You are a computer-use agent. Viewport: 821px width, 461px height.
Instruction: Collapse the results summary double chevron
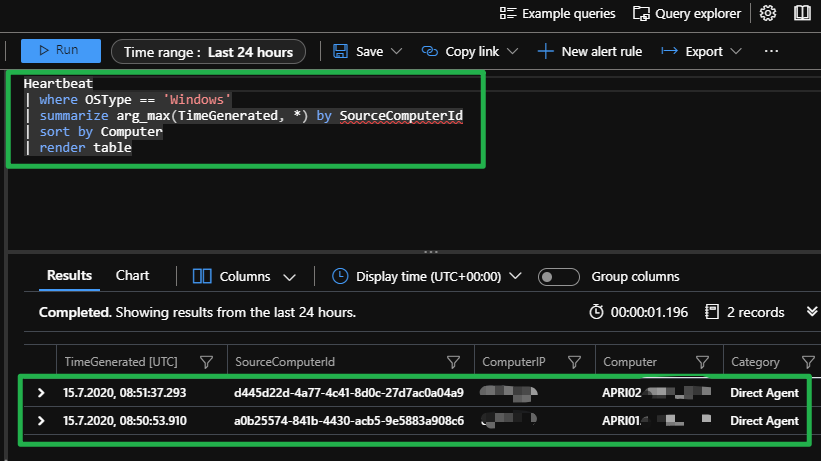(812, 312)
